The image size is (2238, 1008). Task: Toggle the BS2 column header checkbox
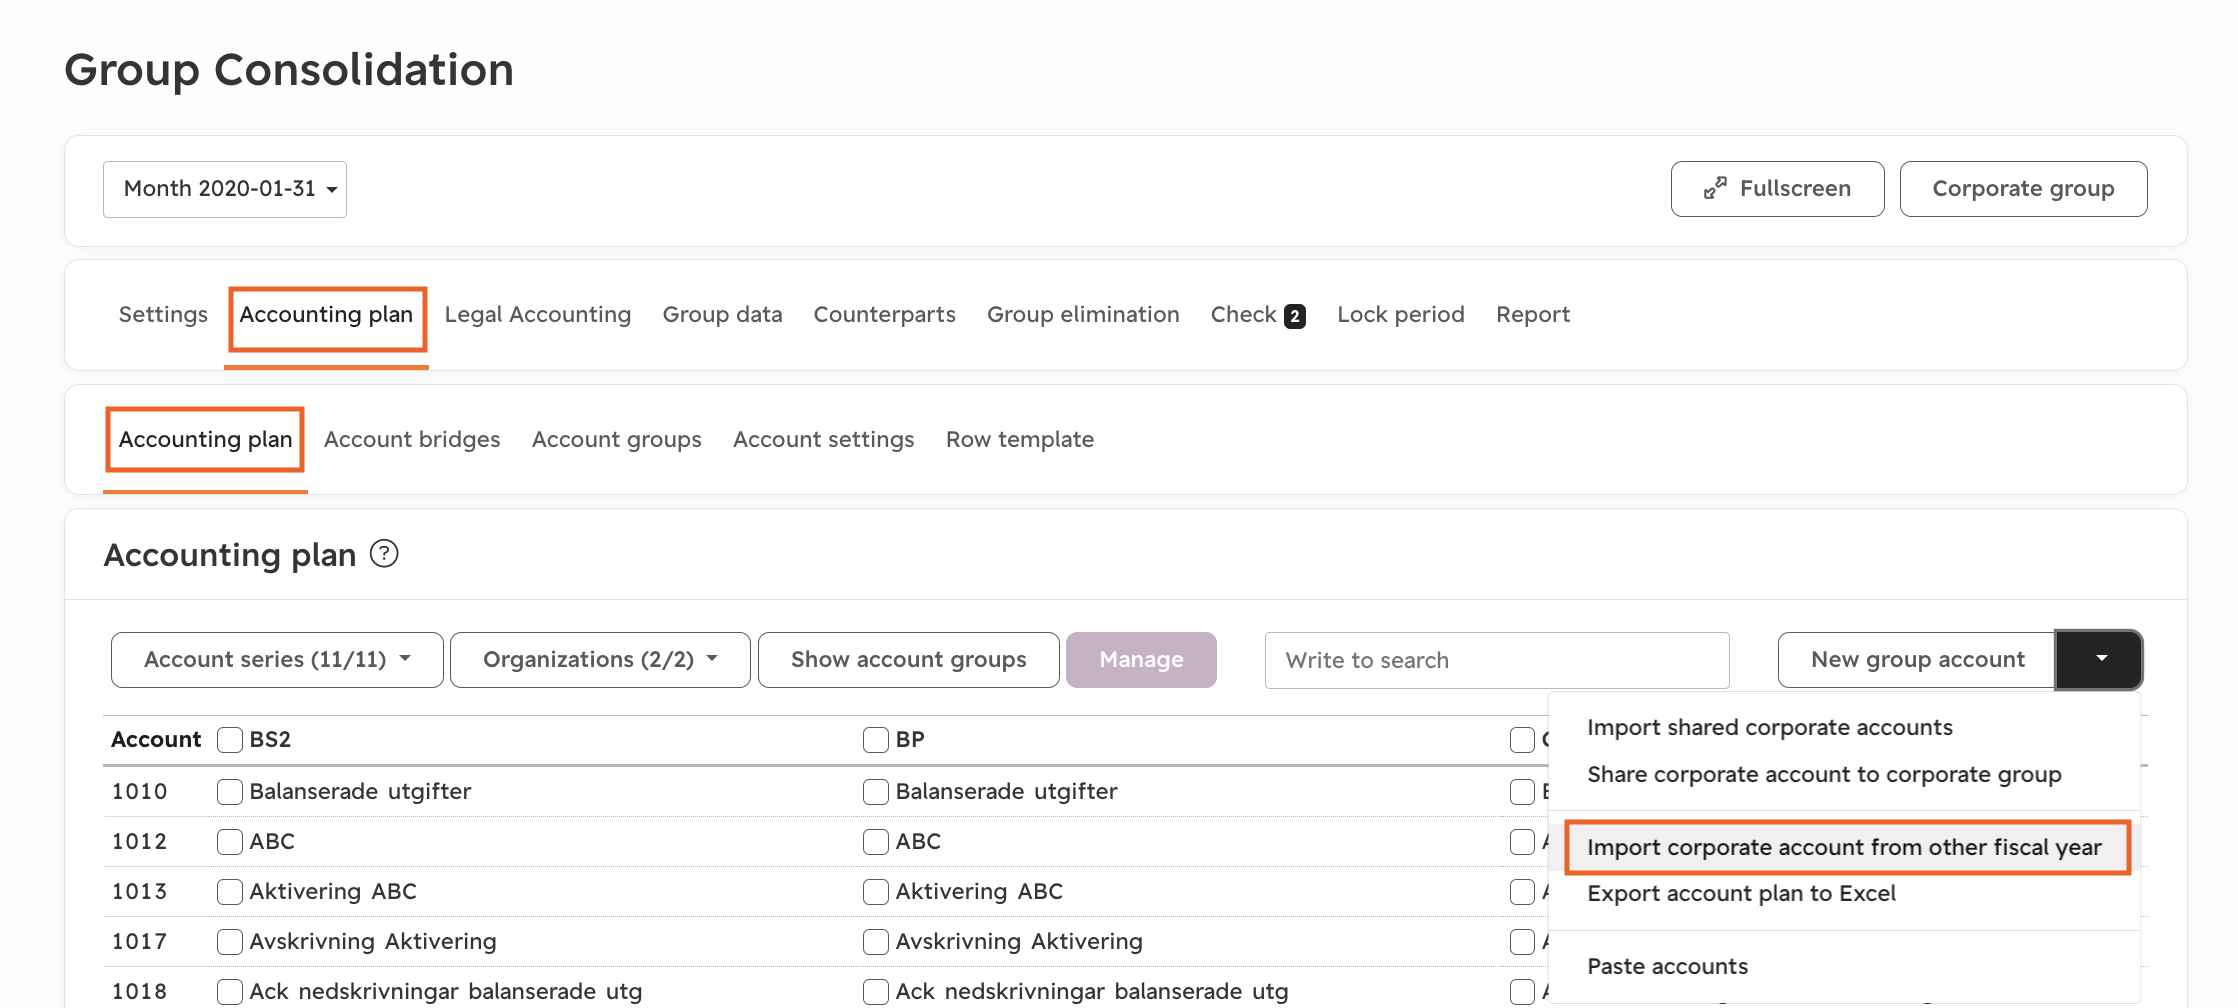tap(230, 740)
